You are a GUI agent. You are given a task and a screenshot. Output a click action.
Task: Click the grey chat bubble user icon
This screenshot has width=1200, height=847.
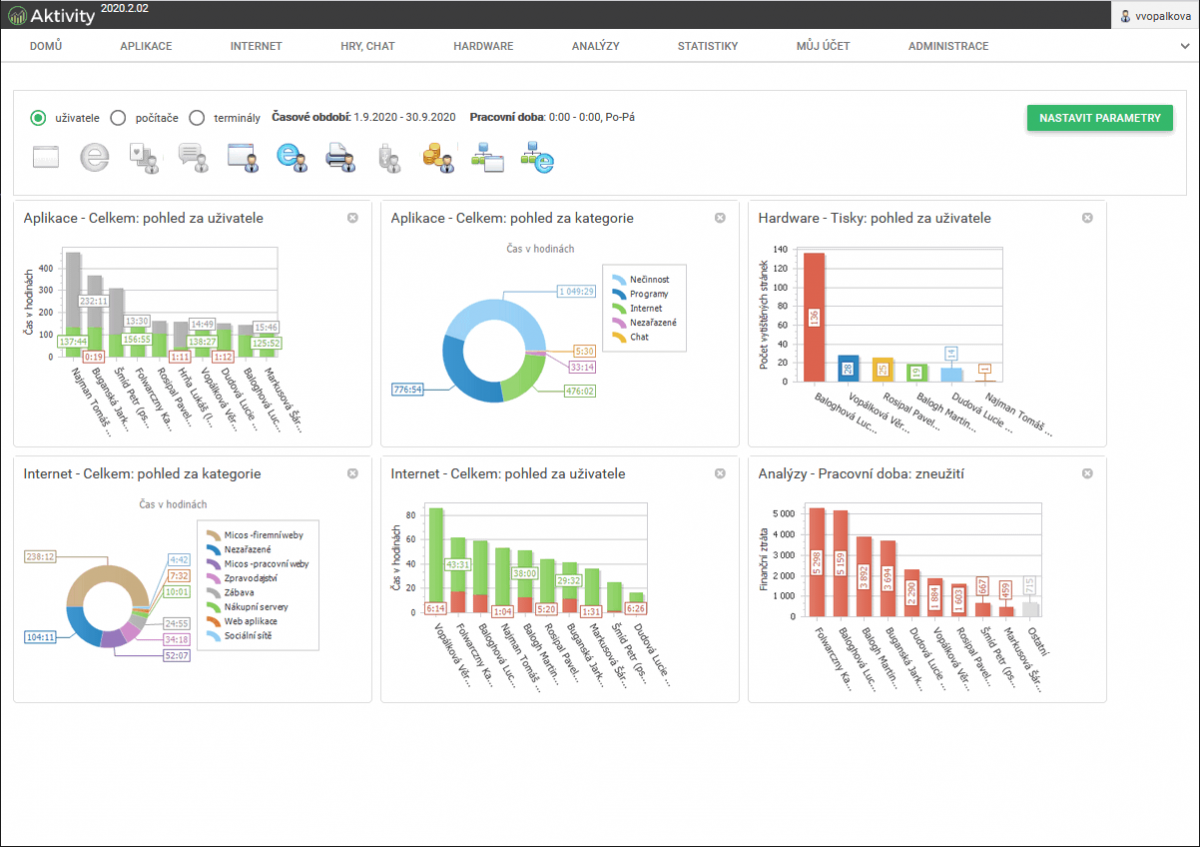(x=193, y=157)
